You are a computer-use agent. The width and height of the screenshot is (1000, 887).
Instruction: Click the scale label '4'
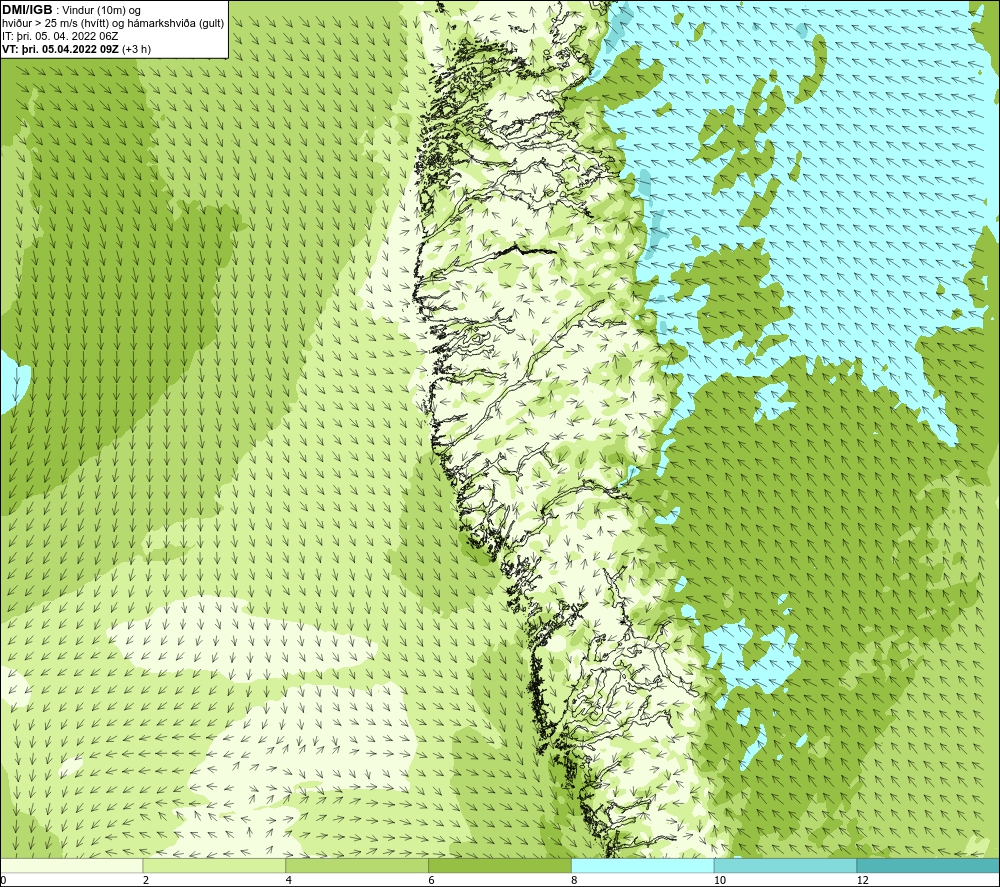[289, 880]
